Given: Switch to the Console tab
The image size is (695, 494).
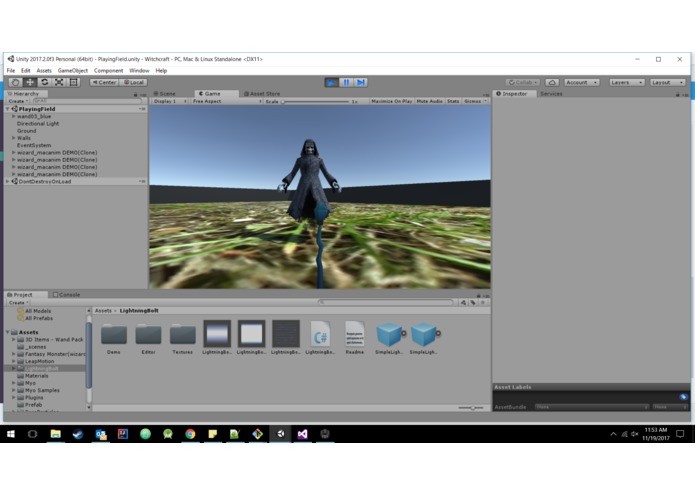Looking at the screenshot, I should (x=66, y=295).
